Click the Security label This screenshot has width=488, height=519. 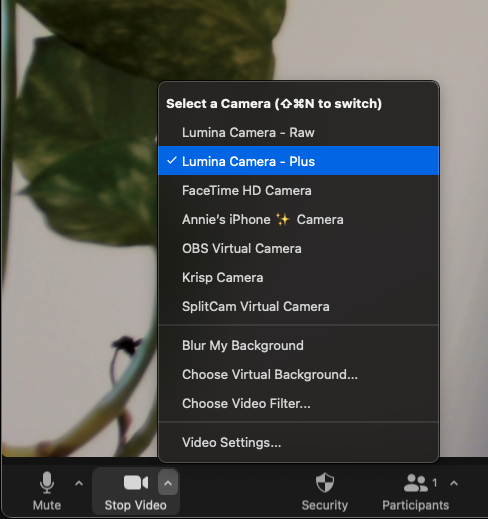[x=325, y=505]
